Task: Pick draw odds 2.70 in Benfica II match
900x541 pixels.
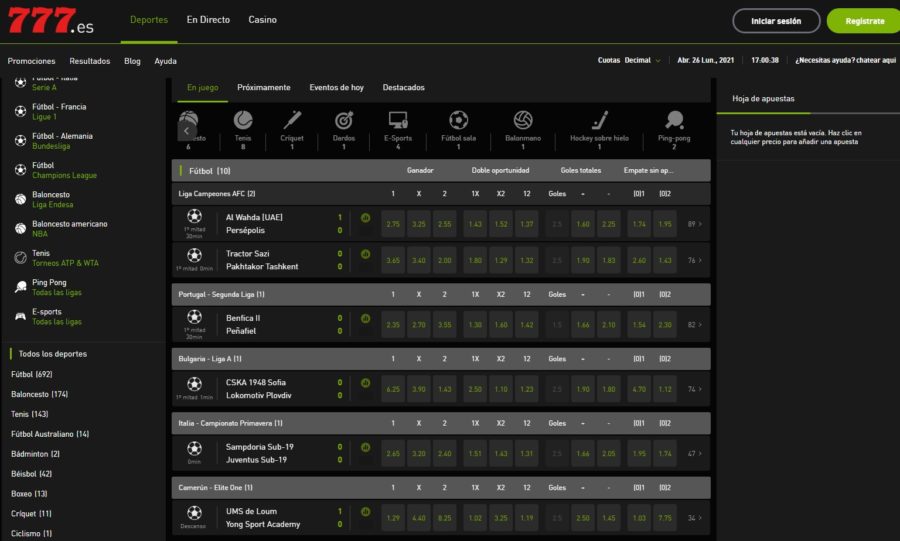Action: click(418, 325)
